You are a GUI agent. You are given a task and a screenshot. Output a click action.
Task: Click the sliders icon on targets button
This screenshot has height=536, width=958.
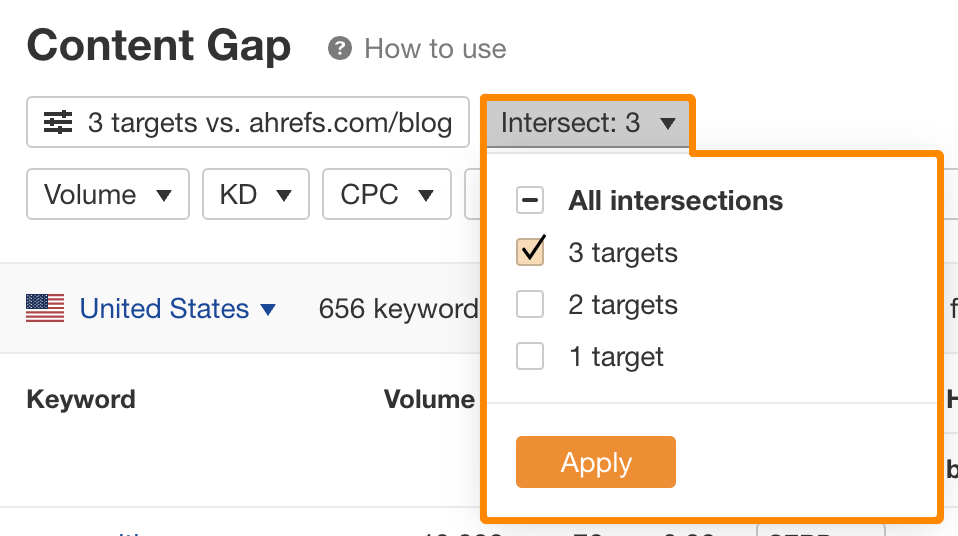point(58,123)
